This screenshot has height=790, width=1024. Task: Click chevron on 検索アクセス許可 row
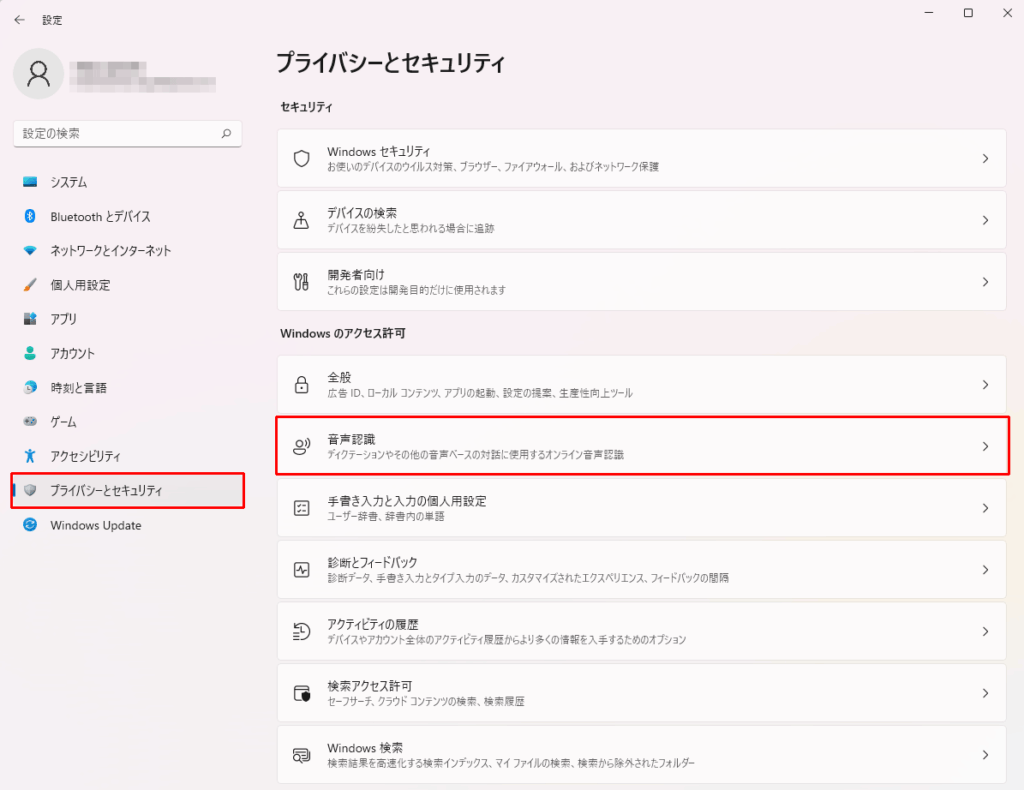click(985, 693)
